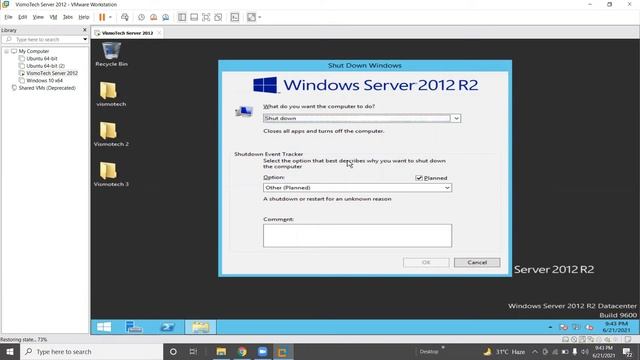This screenshot has width=640, height=360.
Task: Open the guest Start button
Action: point(104,327)
